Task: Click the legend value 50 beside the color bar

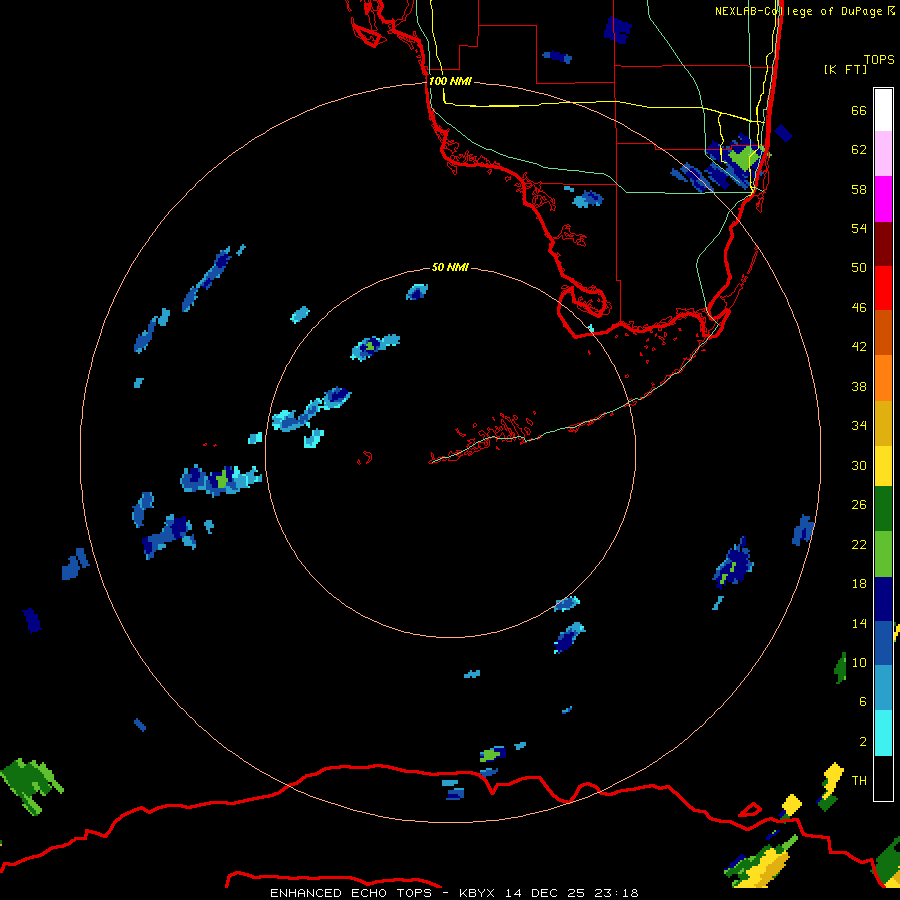Action: [859, 268]
